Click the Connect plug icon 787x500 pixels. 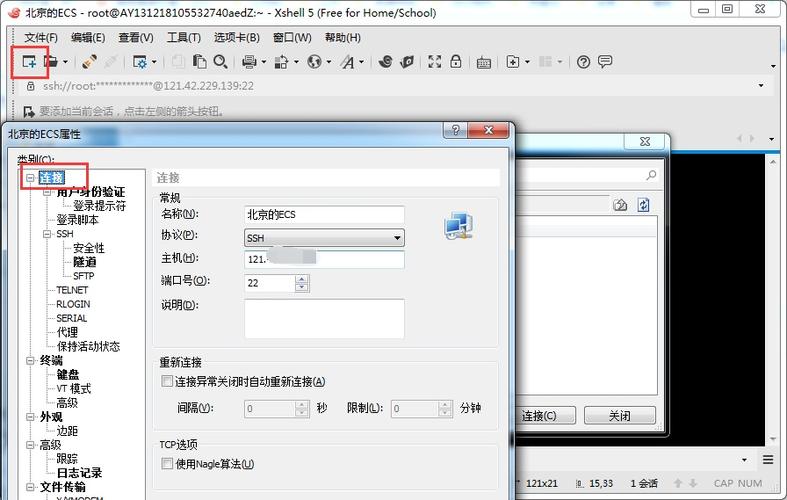[90, 62]
